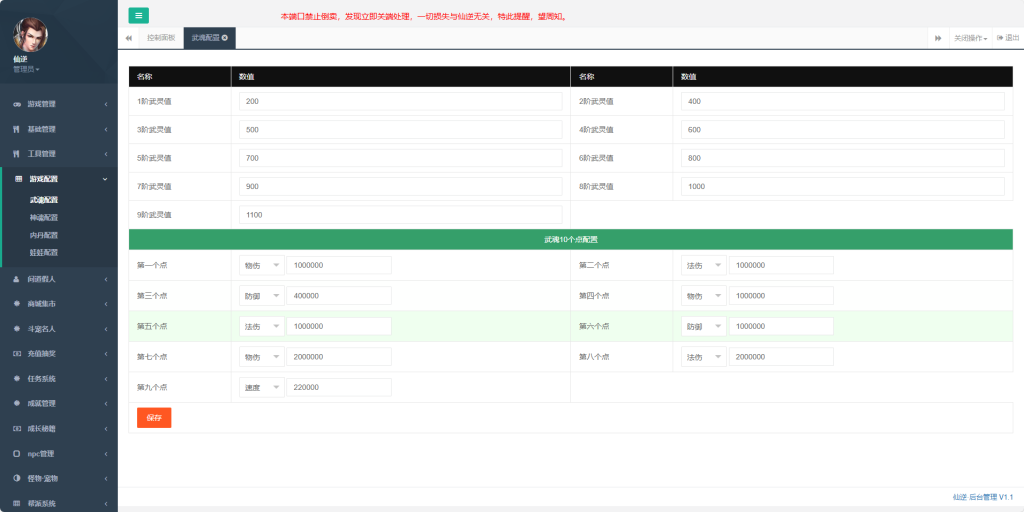
Task: Click the green 武魂10个点配置 header bar
Action: (x=571, y=240)
